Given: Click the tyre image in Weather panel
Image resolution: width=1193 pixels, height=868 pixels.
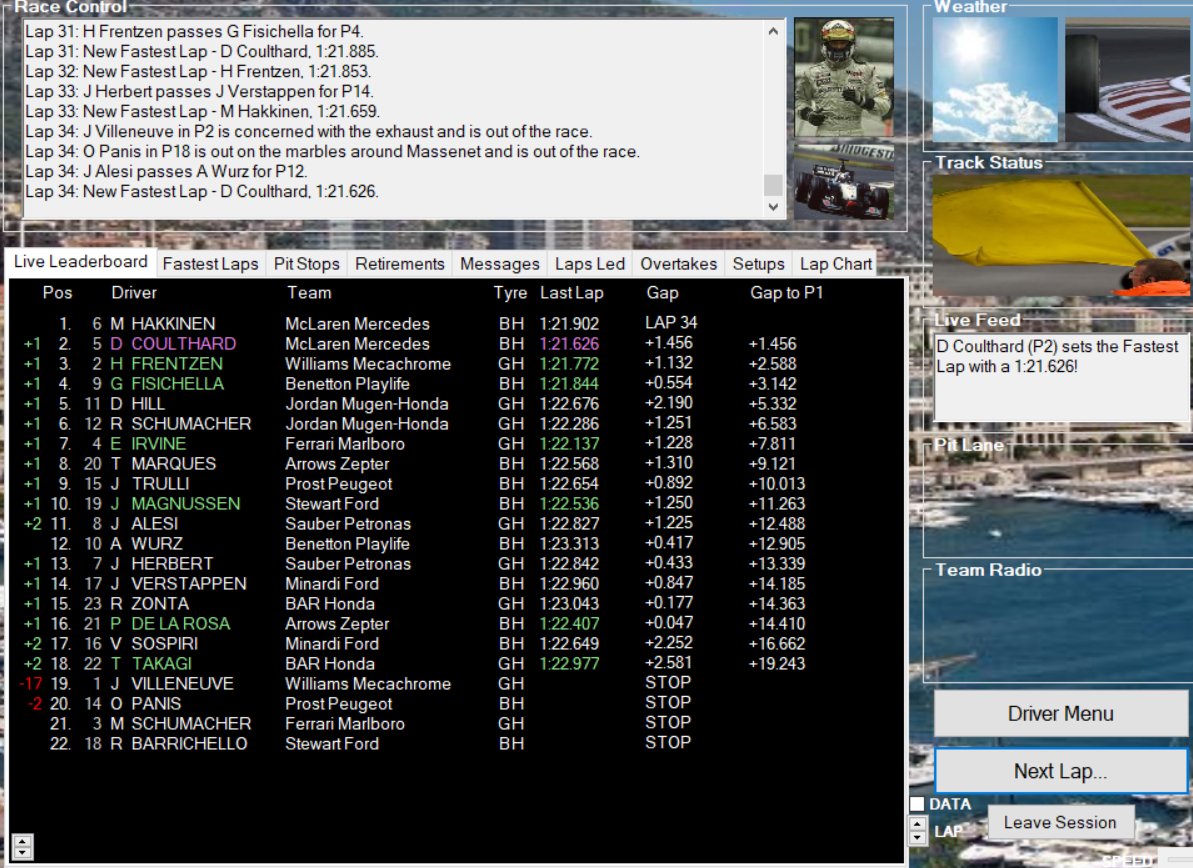Looking at the screenshot, I should 1128,79.
